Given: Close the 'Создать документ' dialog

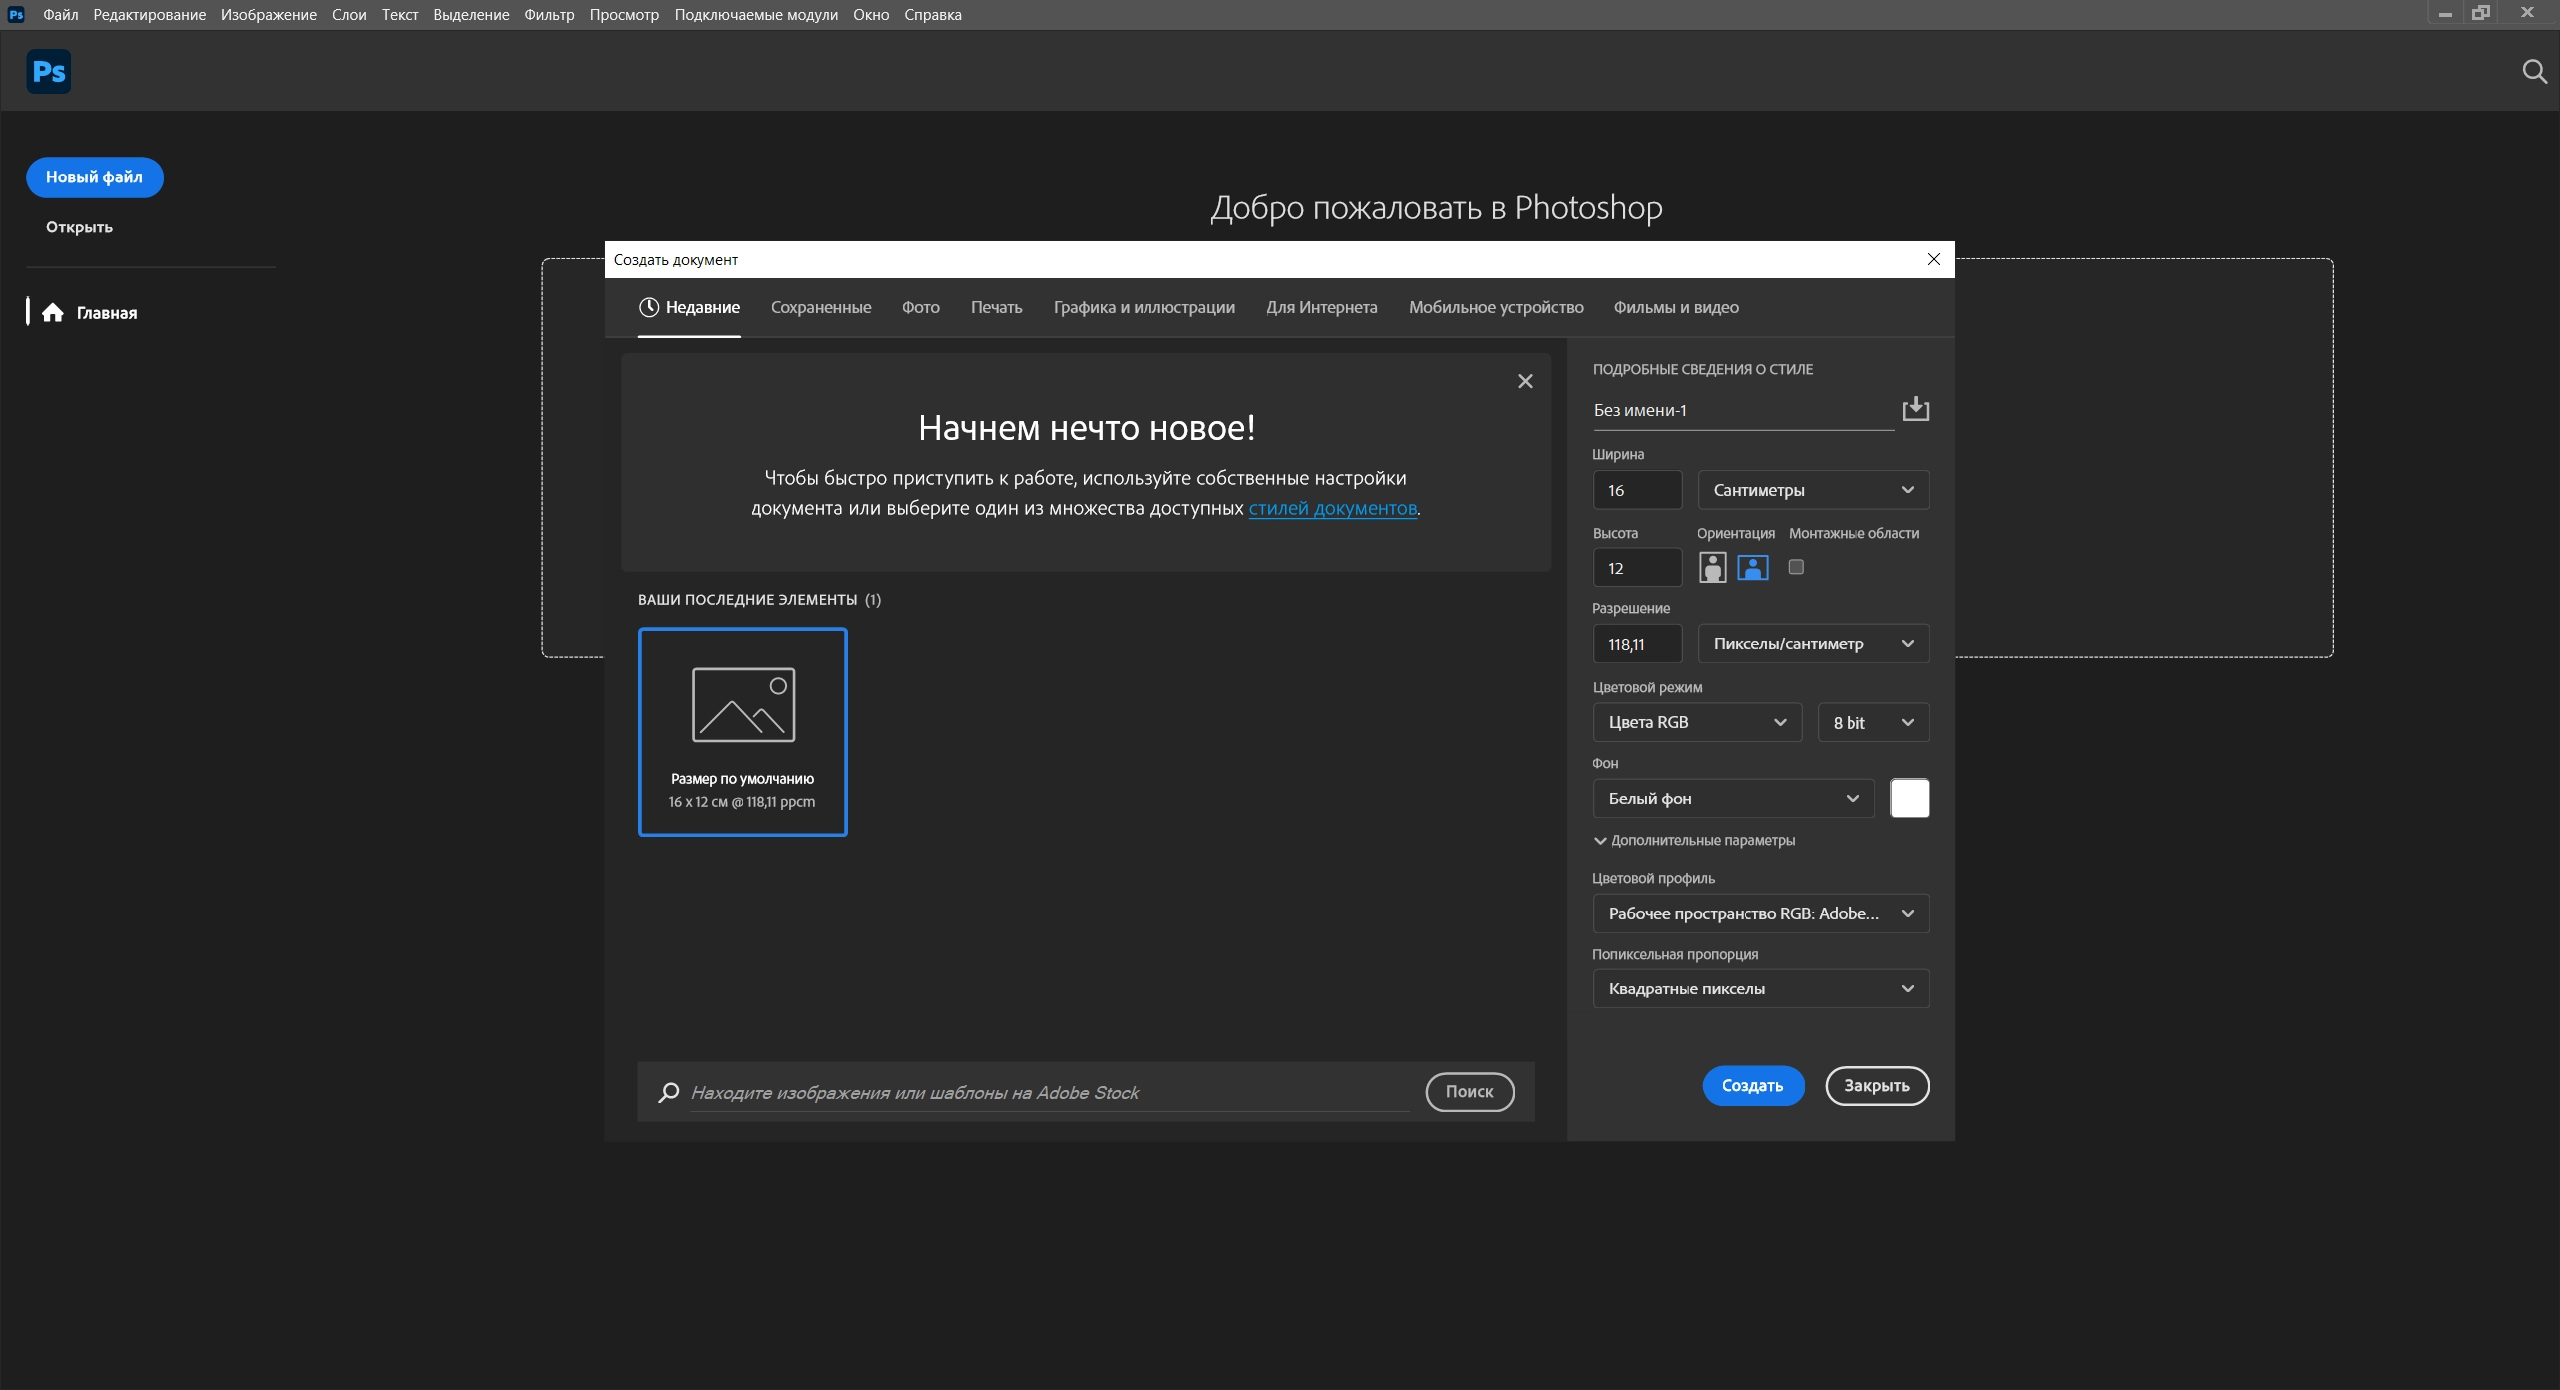Looking at the screenshot, I should point(1934,259).
